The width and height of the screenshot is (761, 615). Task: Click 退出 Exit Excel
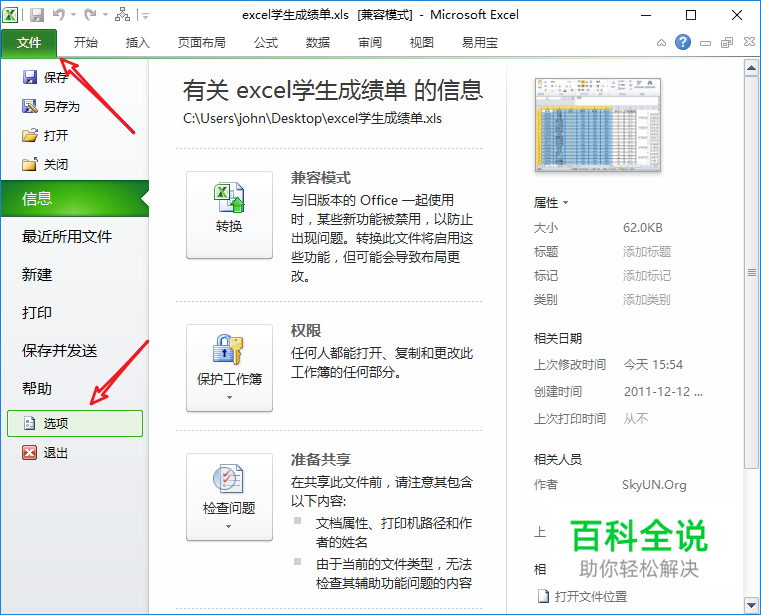click(x=46, y=453)
